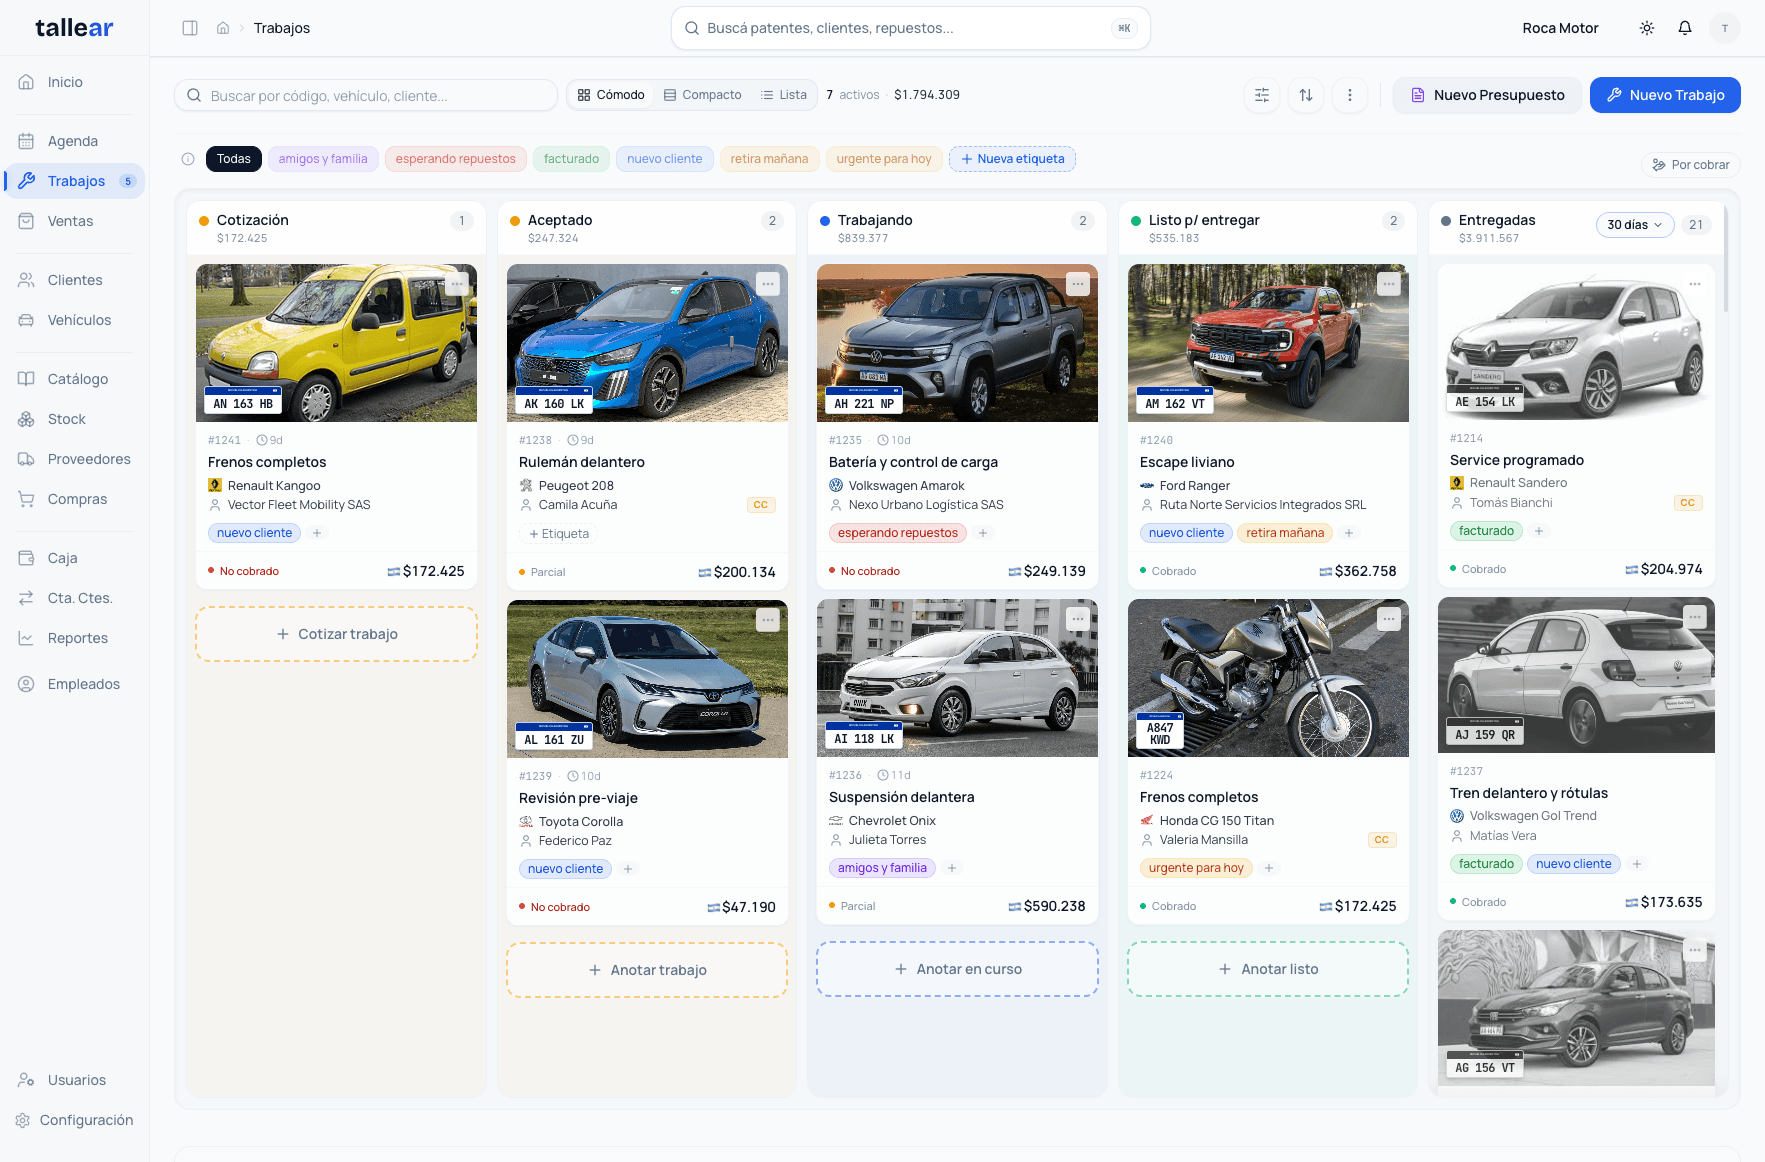
Task: Open options menu on Chevrolet Onix card
Action: (1078, 619)
